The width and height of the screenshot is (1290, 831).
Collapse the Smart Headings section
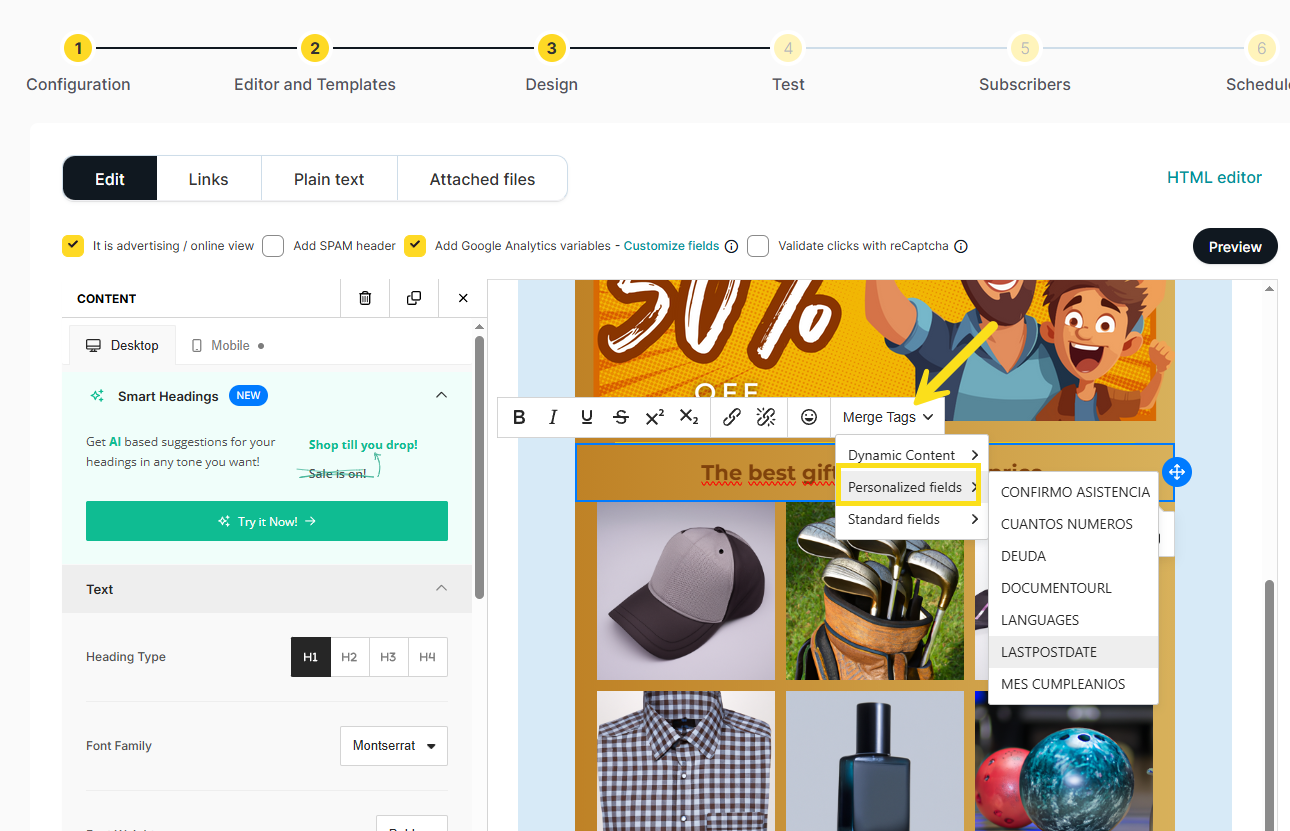(x=441, y=396)
